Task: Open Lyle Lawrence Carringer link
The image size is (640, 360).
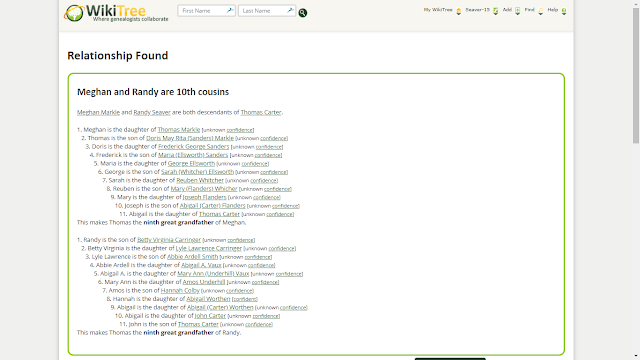Action: [209, 248]
